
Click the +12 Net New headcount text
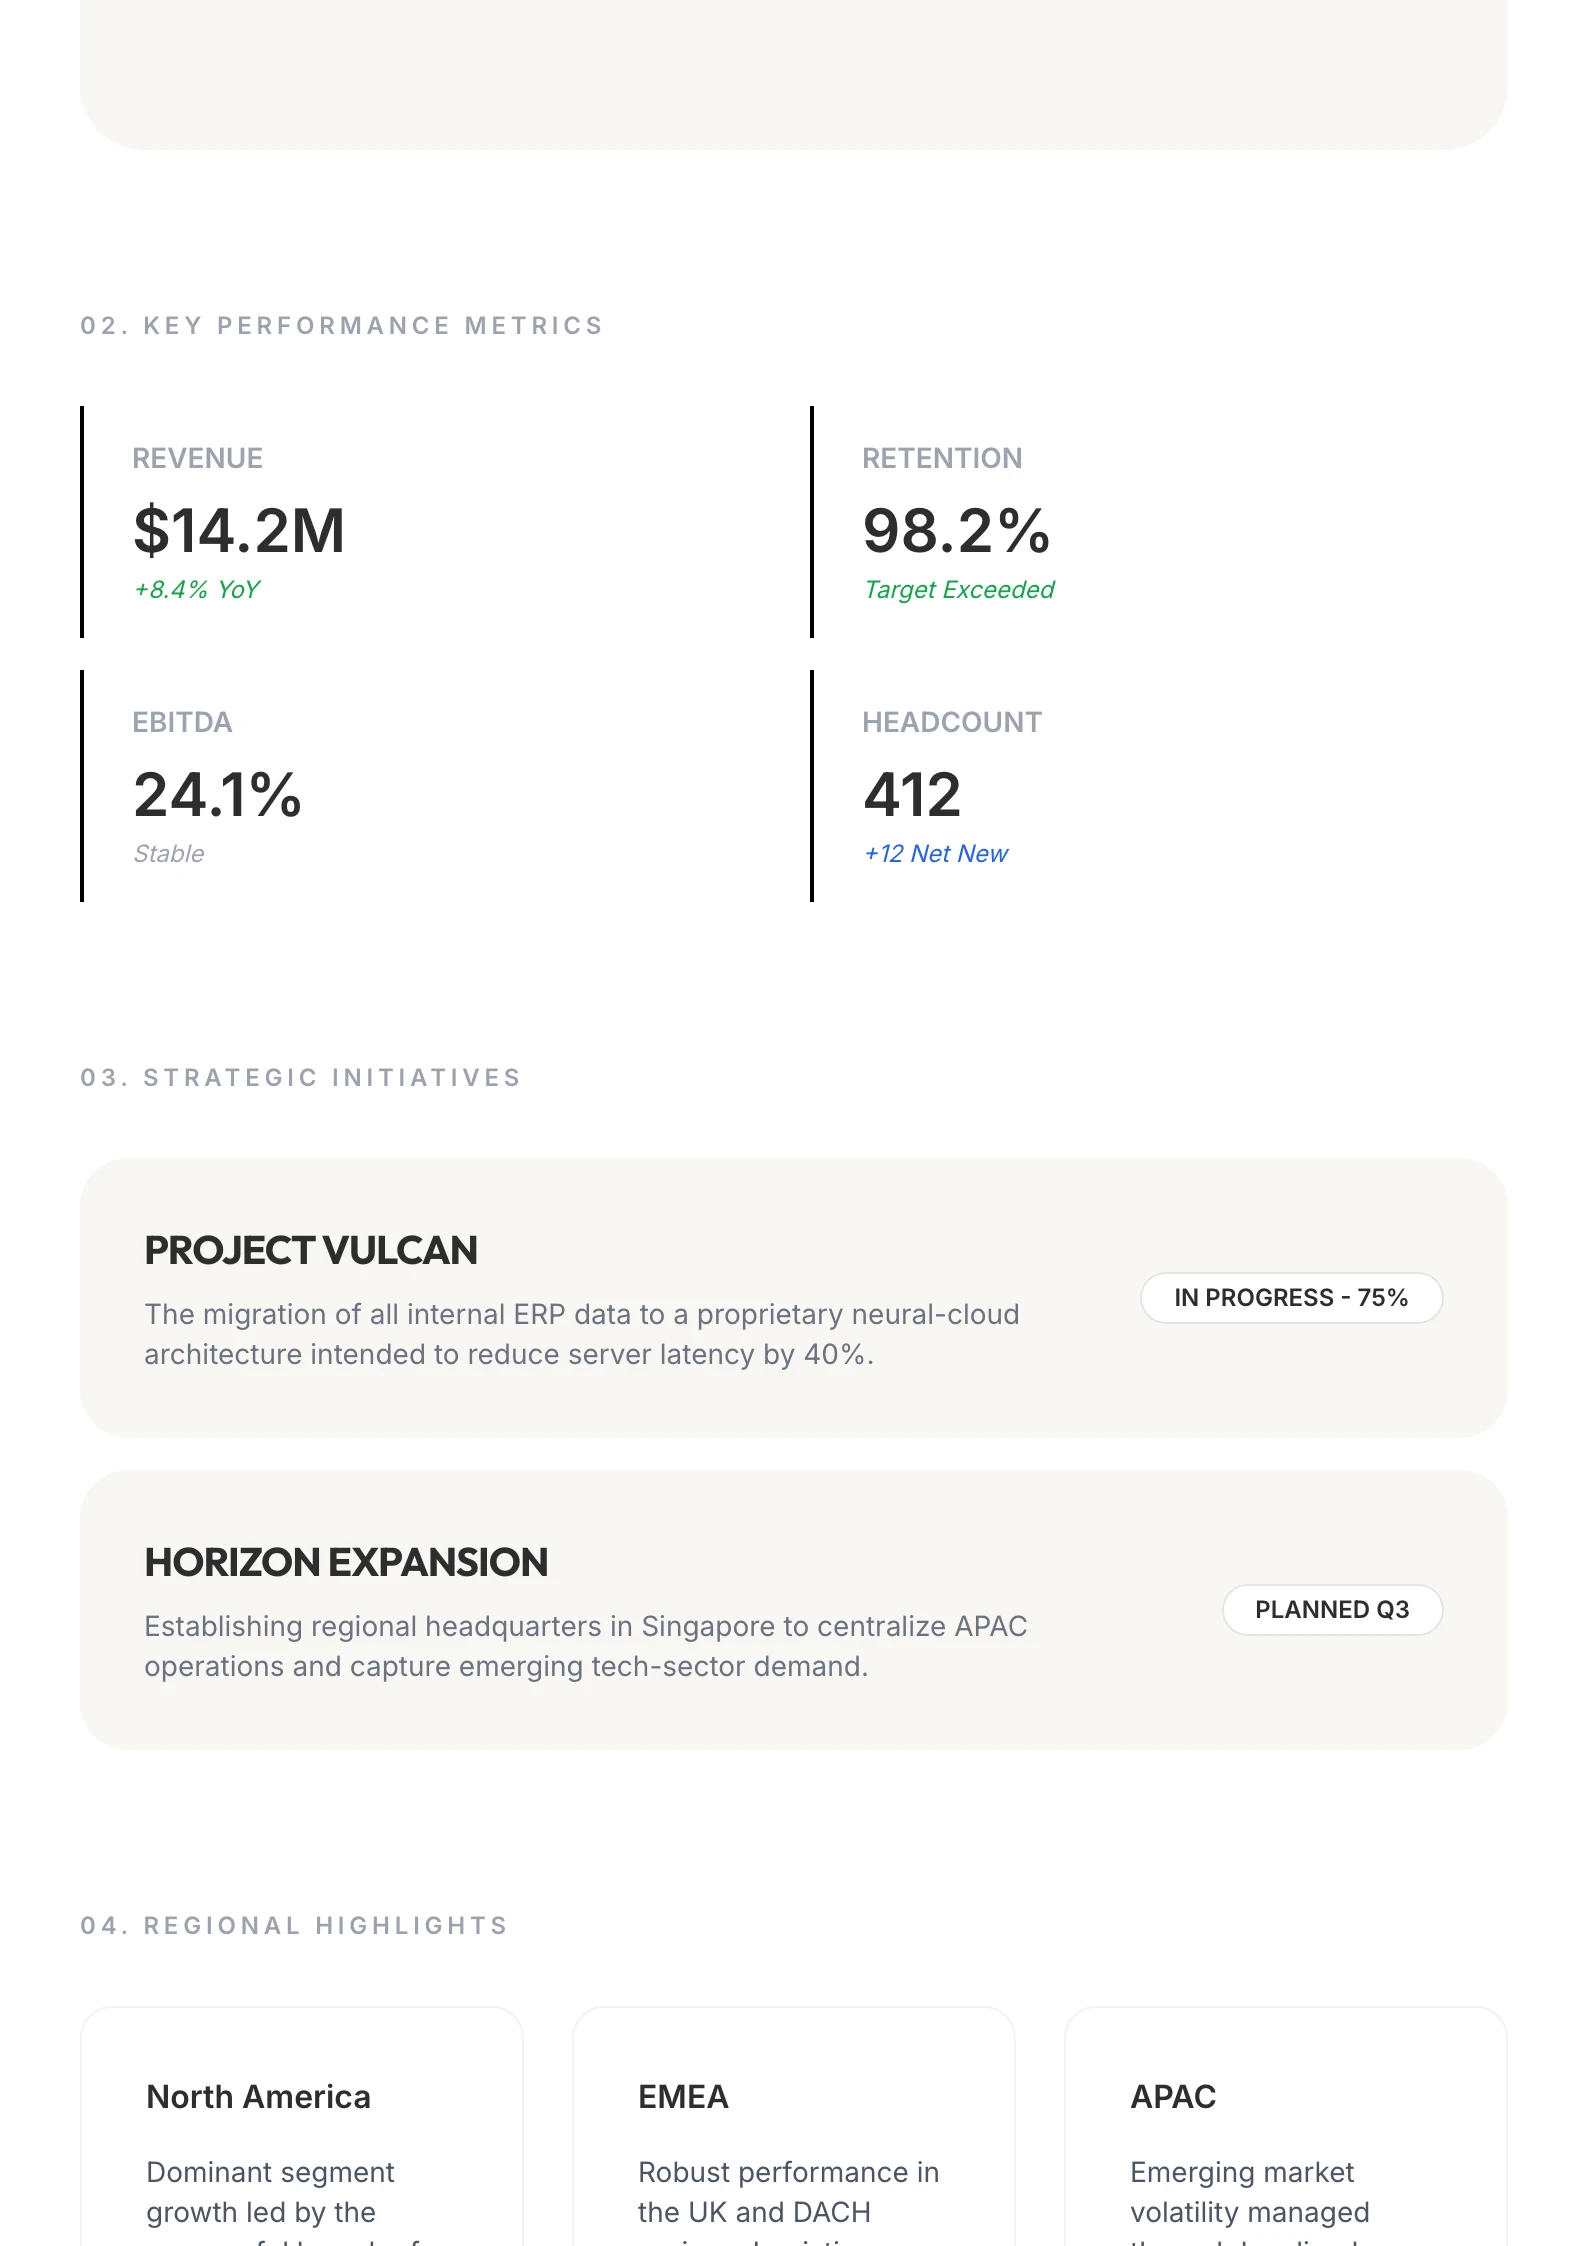point(936,854)
